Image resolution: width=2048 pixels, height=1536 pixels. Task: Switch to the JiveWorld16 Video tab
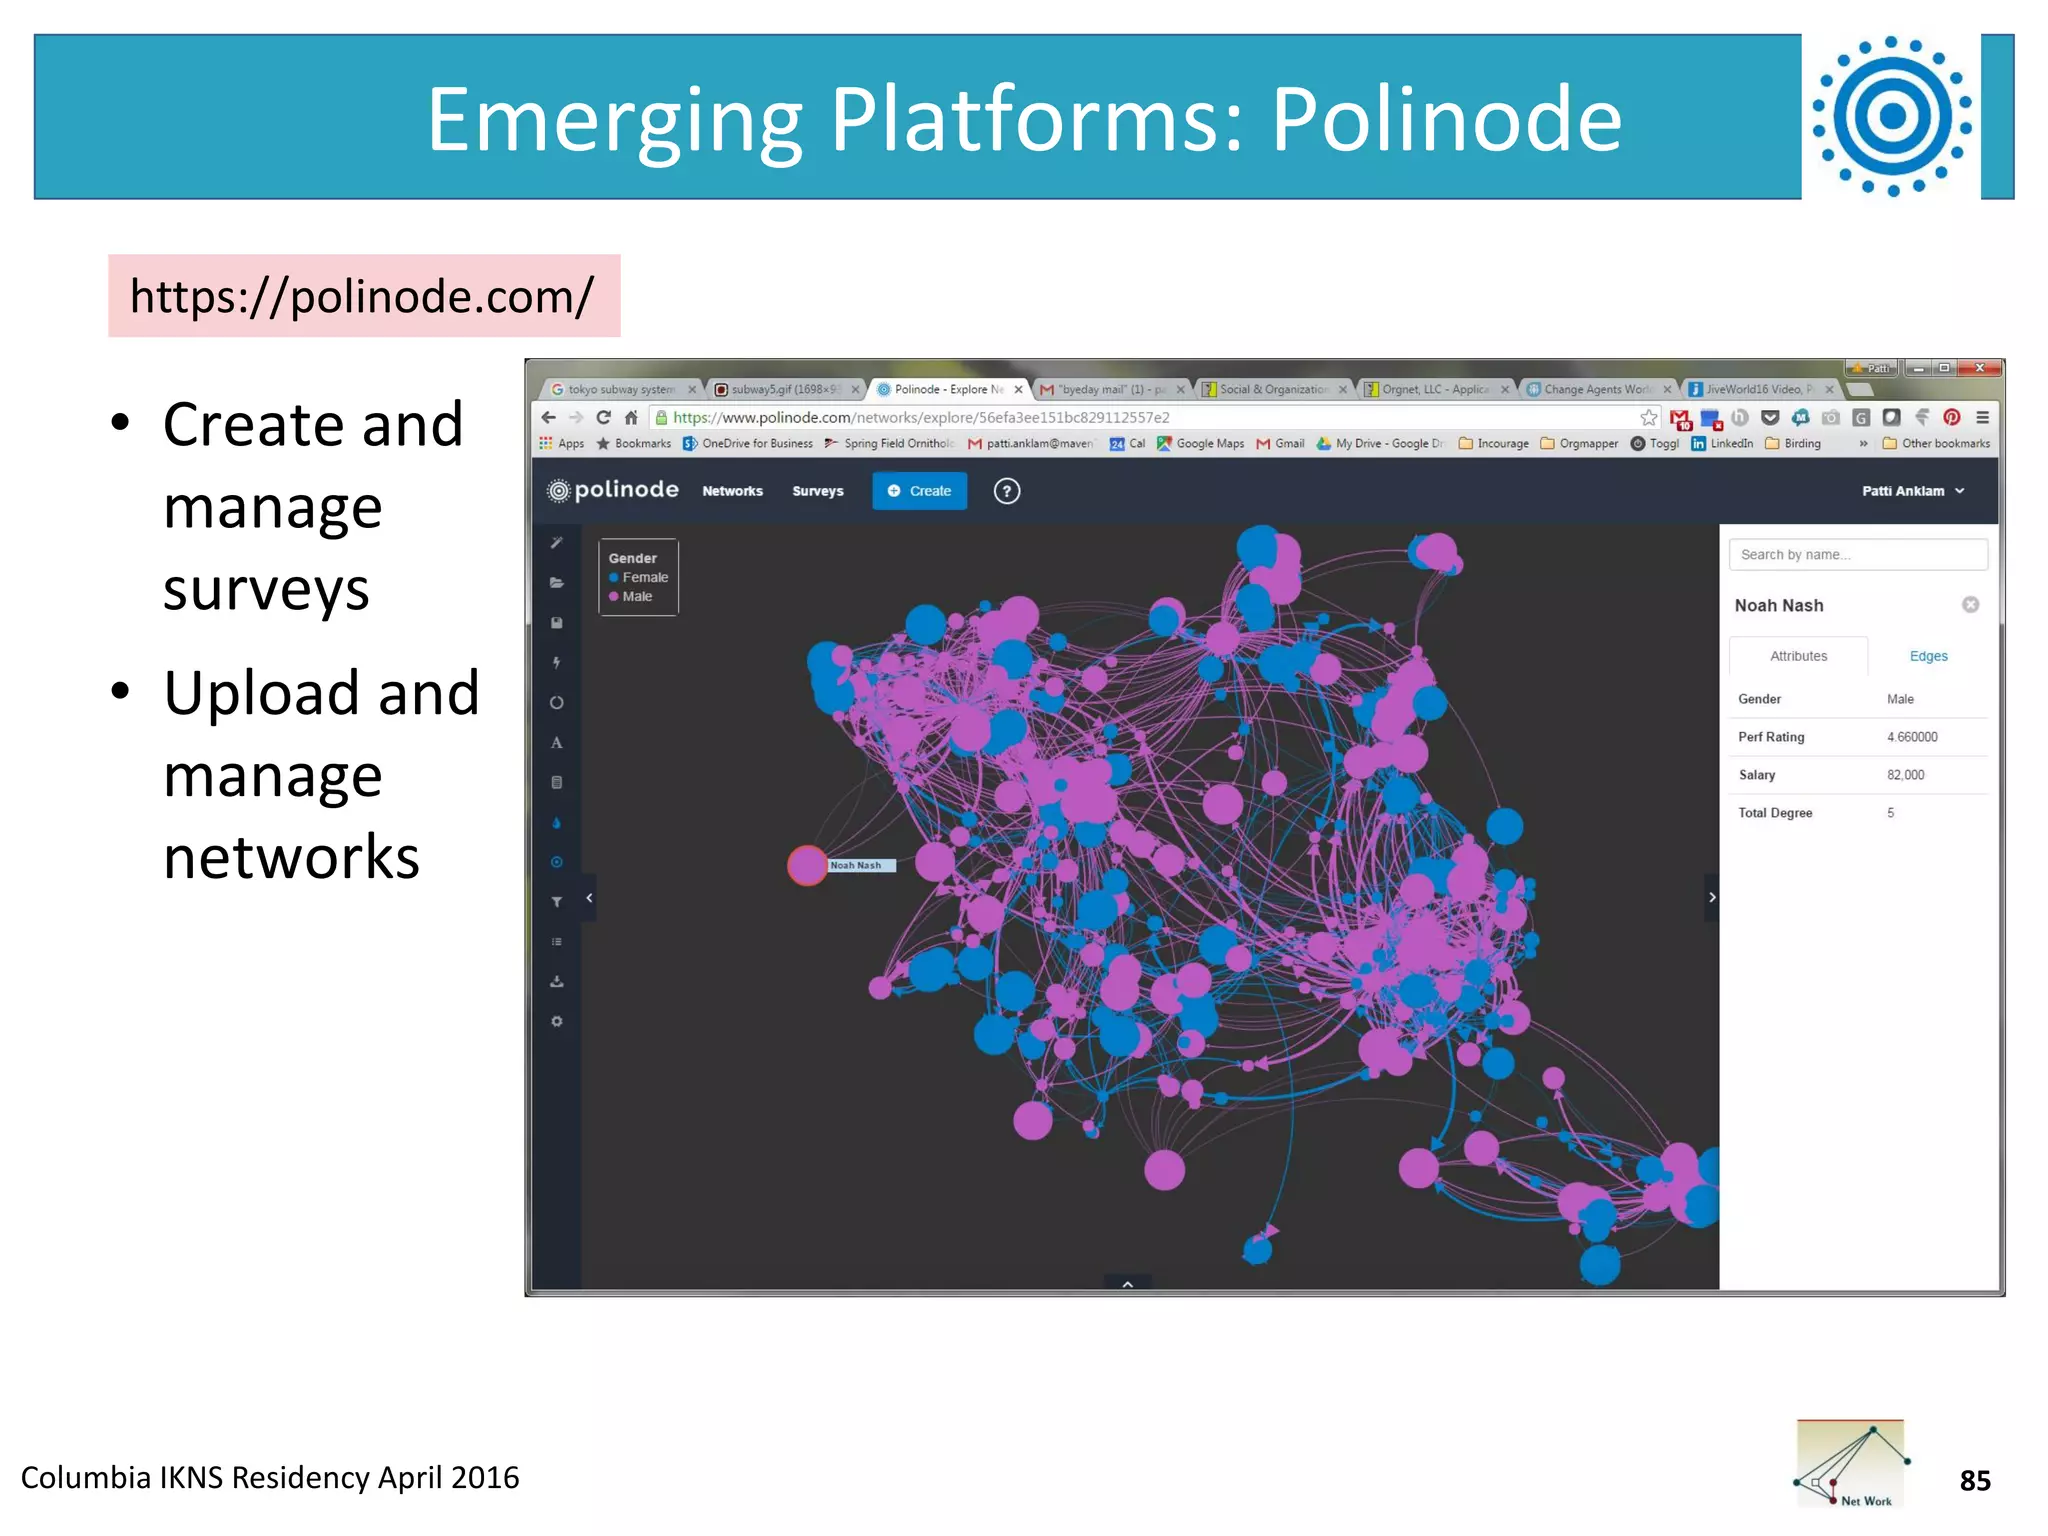(1759, 390)
